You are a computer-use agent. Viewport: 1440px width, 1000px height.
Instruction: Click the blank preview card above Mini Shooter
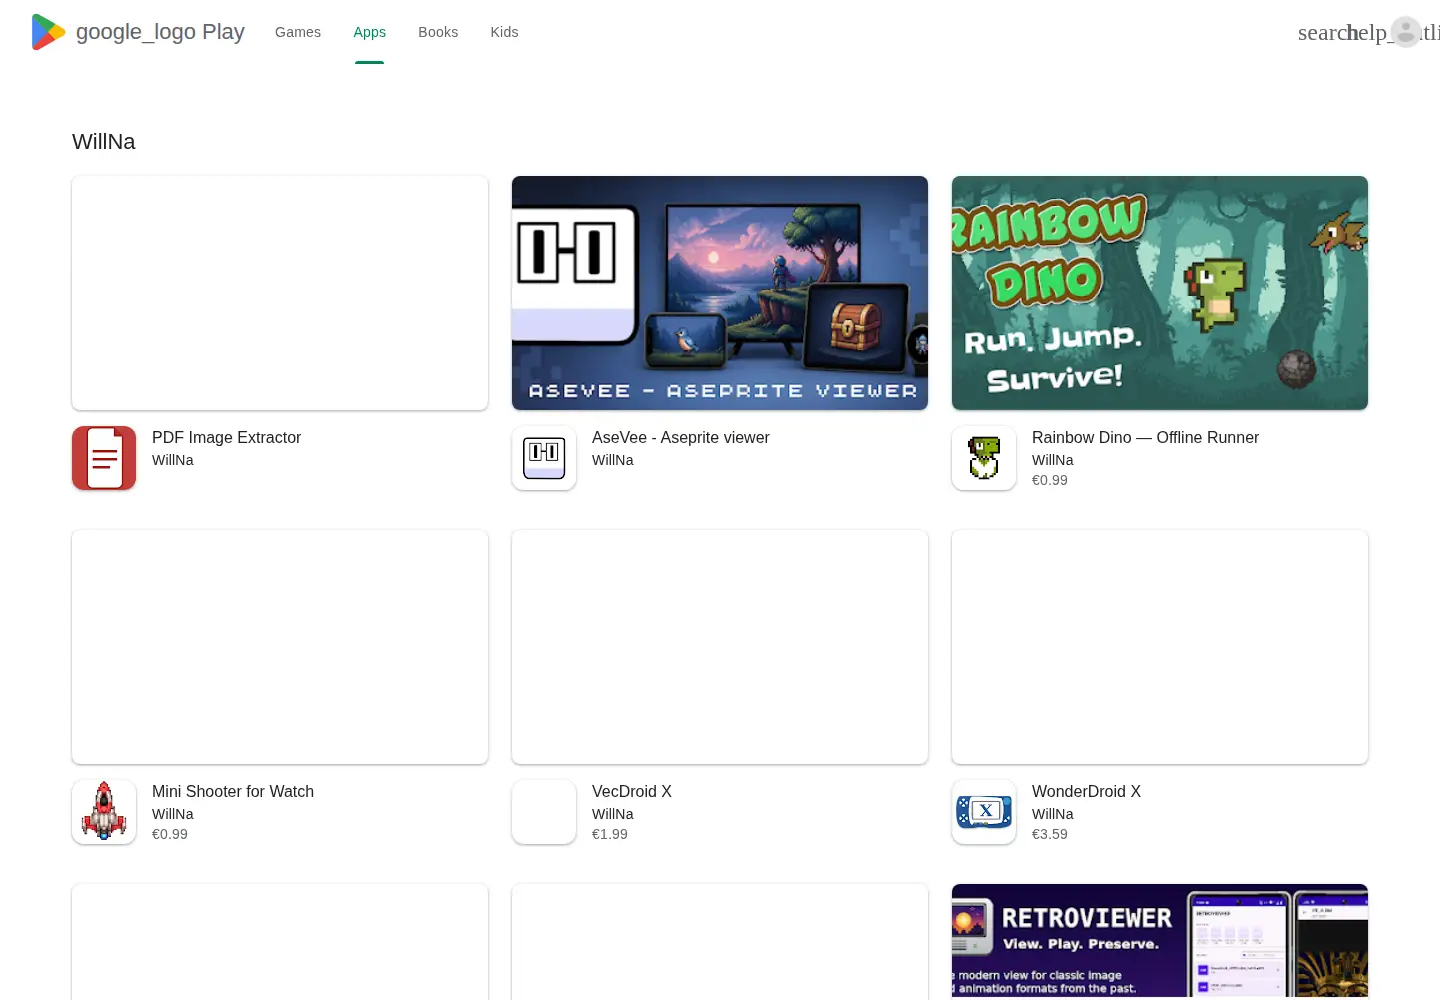[x=280, y=647]
